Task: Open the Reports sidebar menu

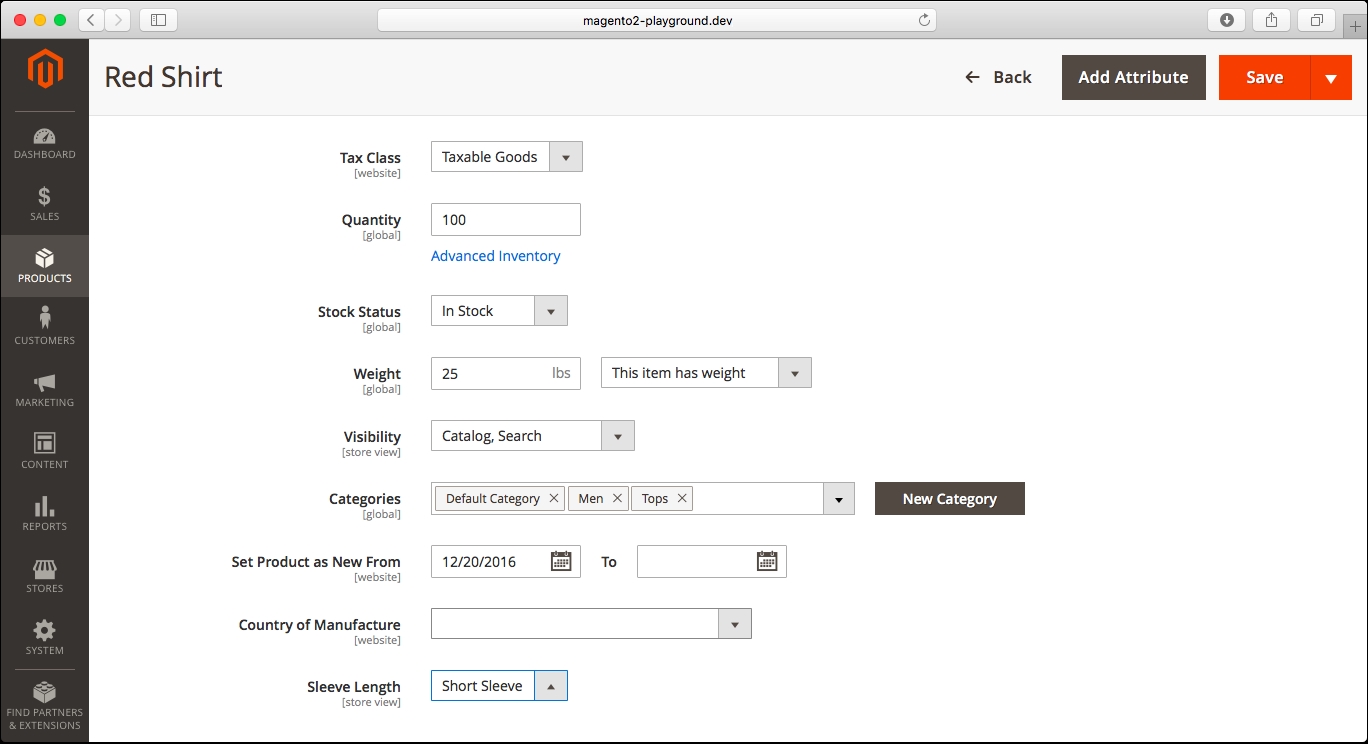Action: point(44,514)
